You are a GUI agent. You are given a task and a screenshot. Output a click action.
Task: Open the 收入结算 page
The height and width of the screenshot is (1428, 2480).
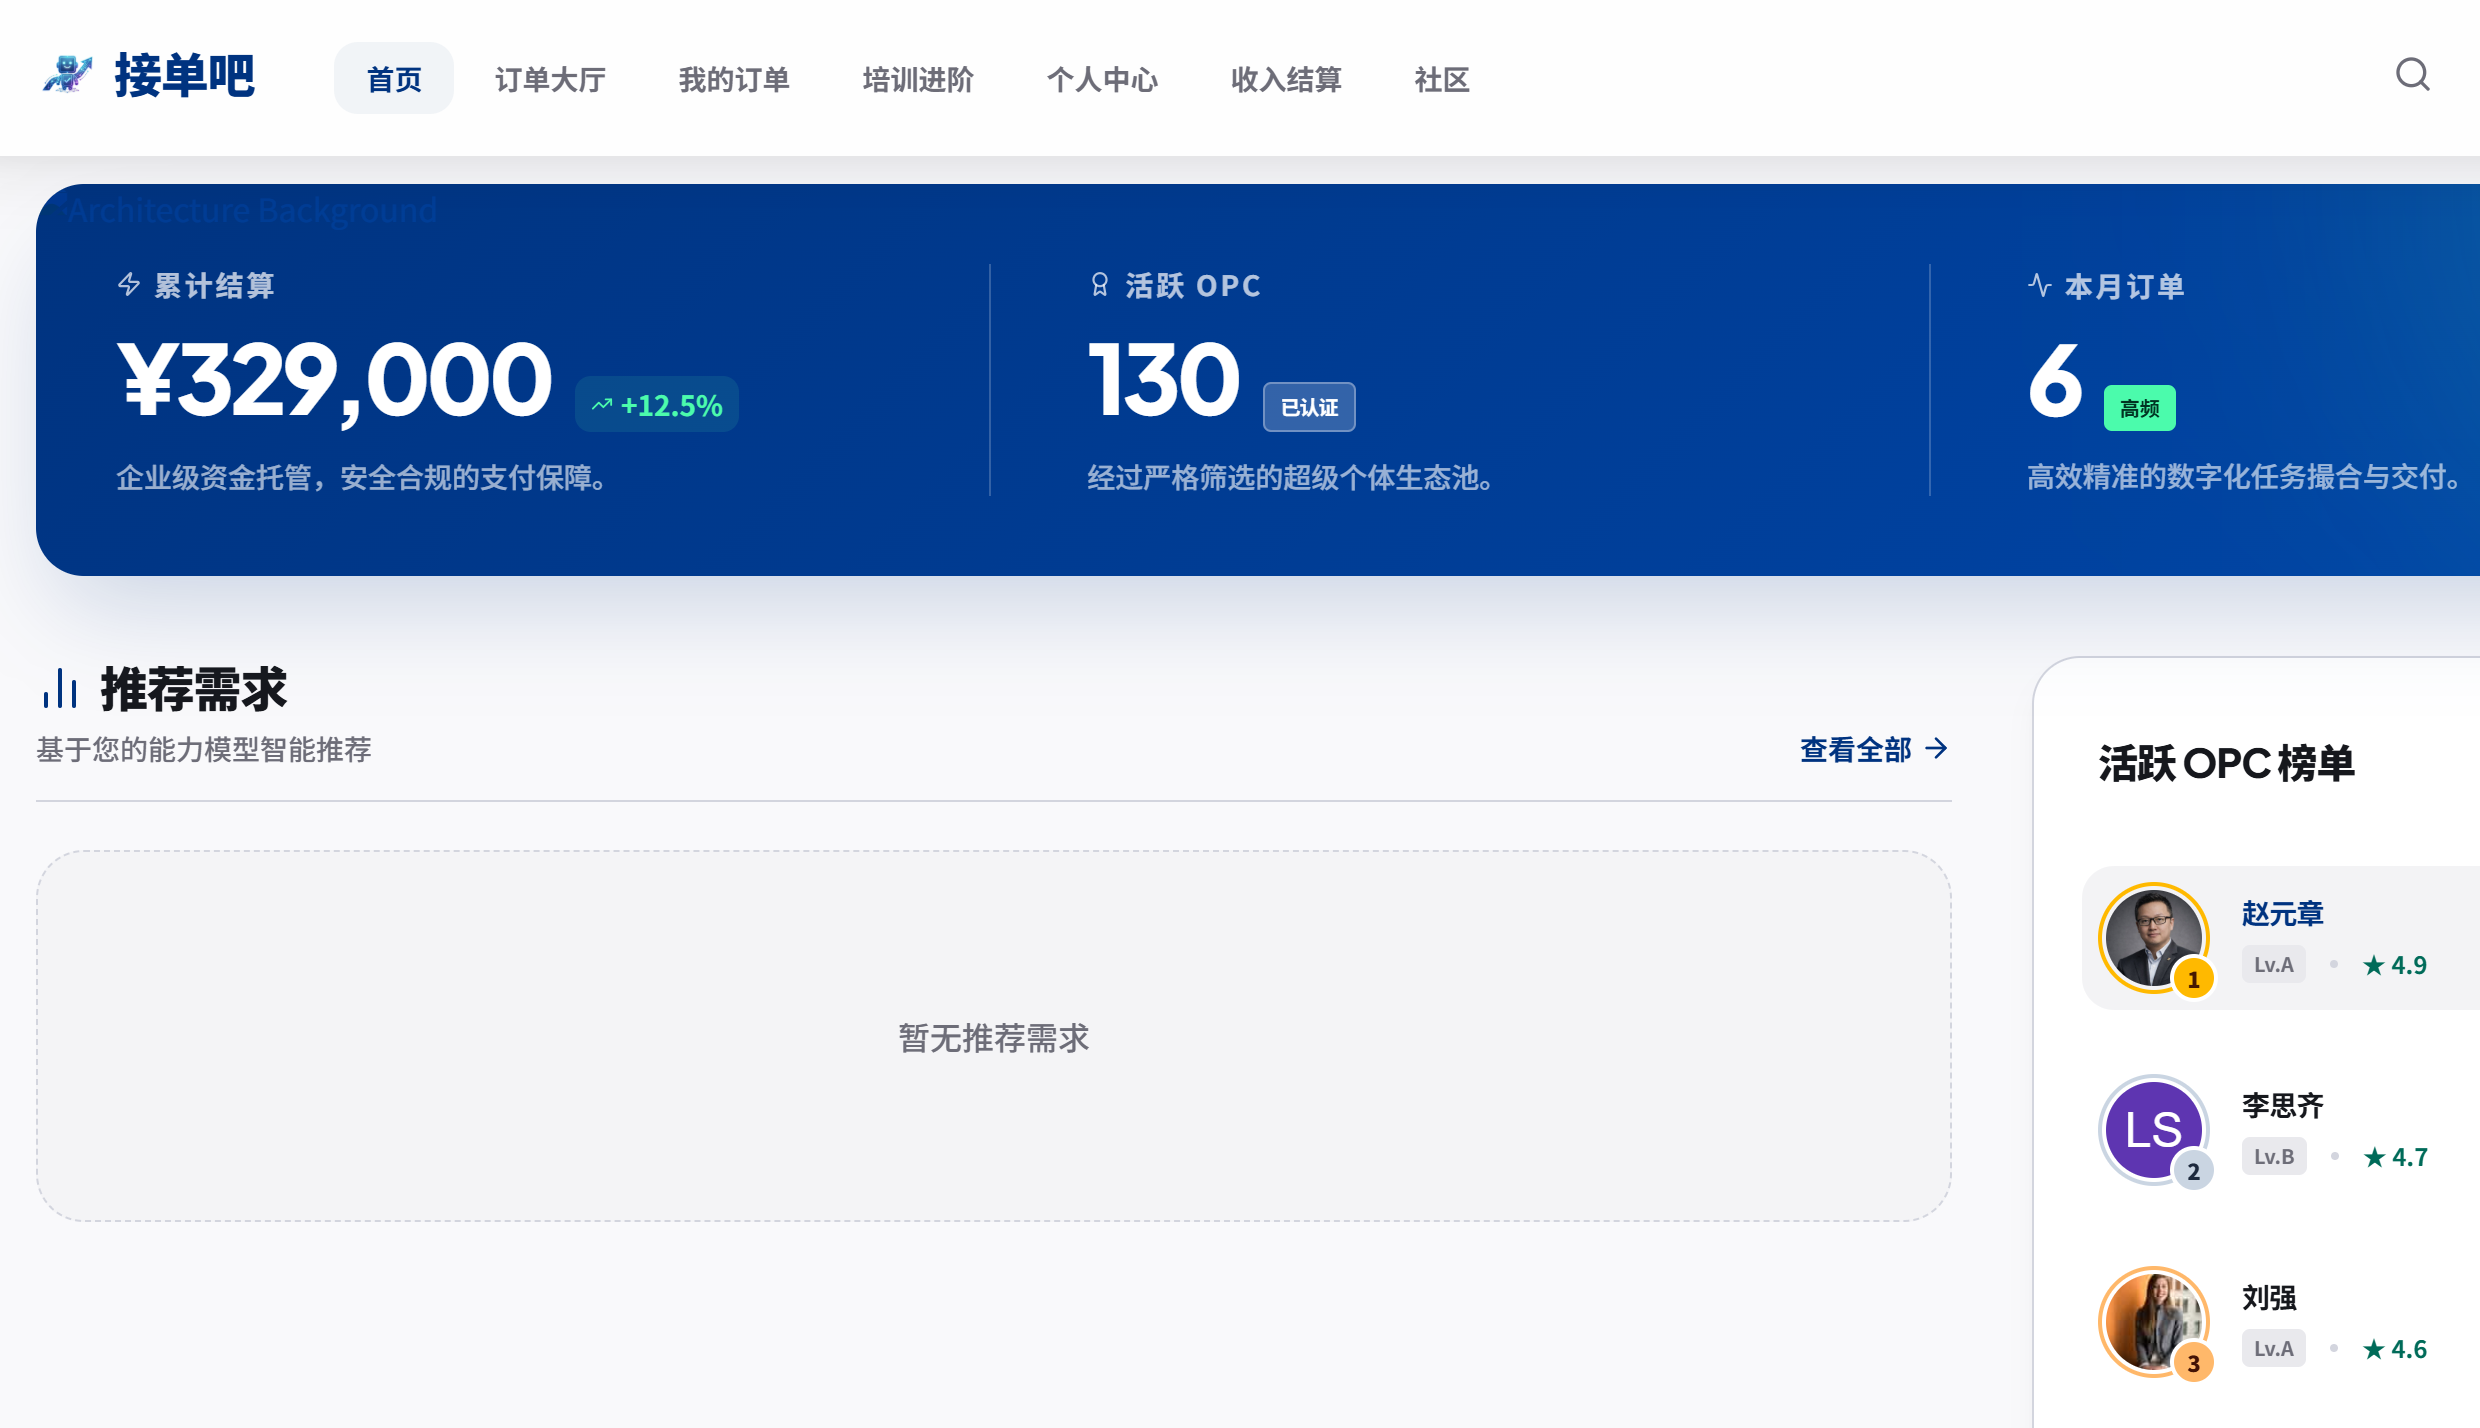[x=1286, y=79]
